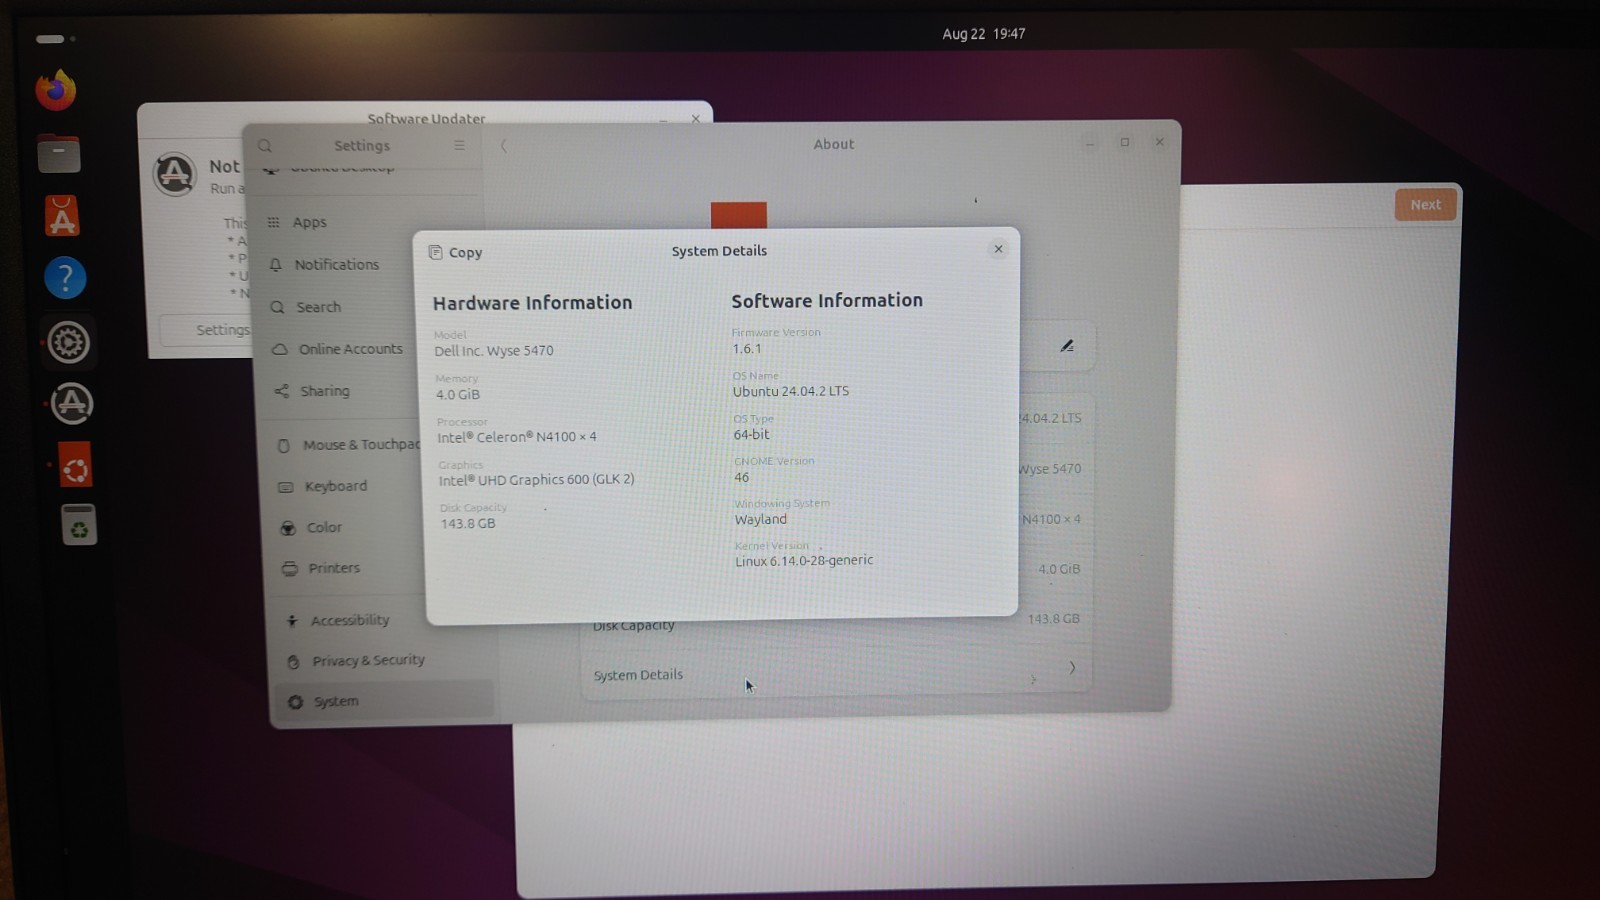Image resolution: width=1600 pixels, height=900 pixels.
Task: Click the Settings gear dock icon
Action: [68, 342]
